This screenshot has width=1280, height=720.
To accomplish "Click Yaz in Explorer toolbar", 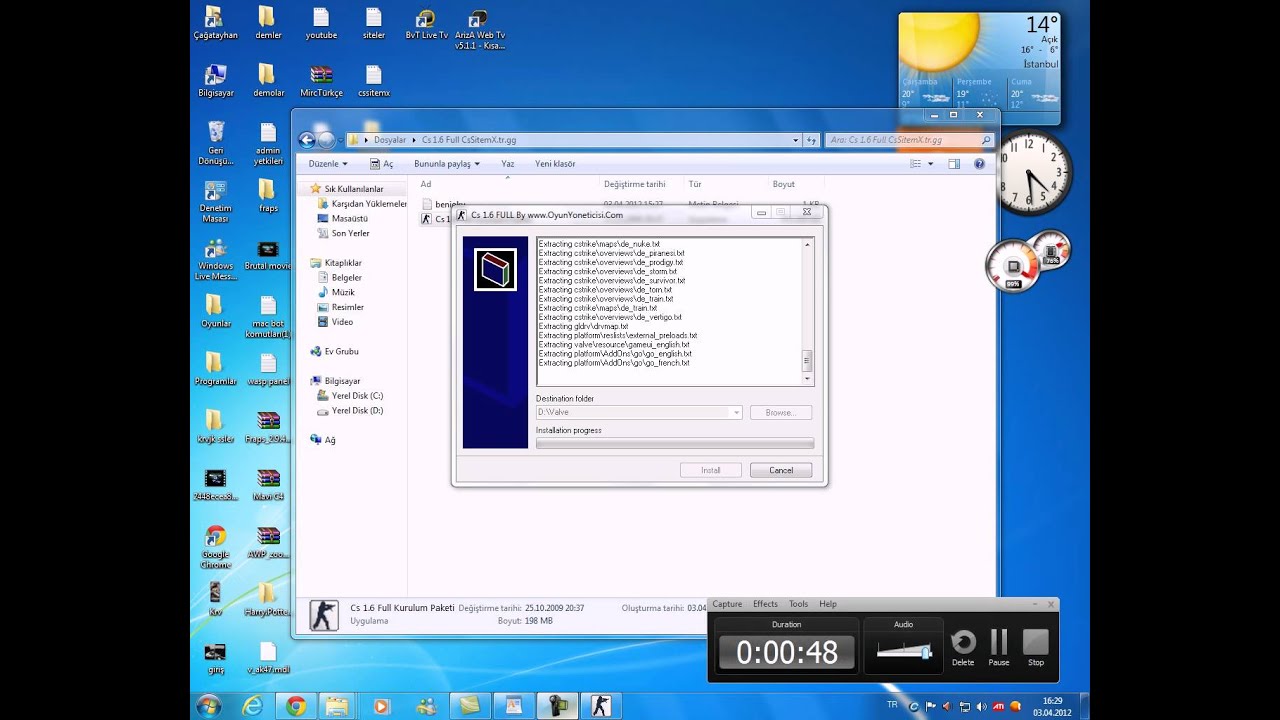I will click(508, 164).
